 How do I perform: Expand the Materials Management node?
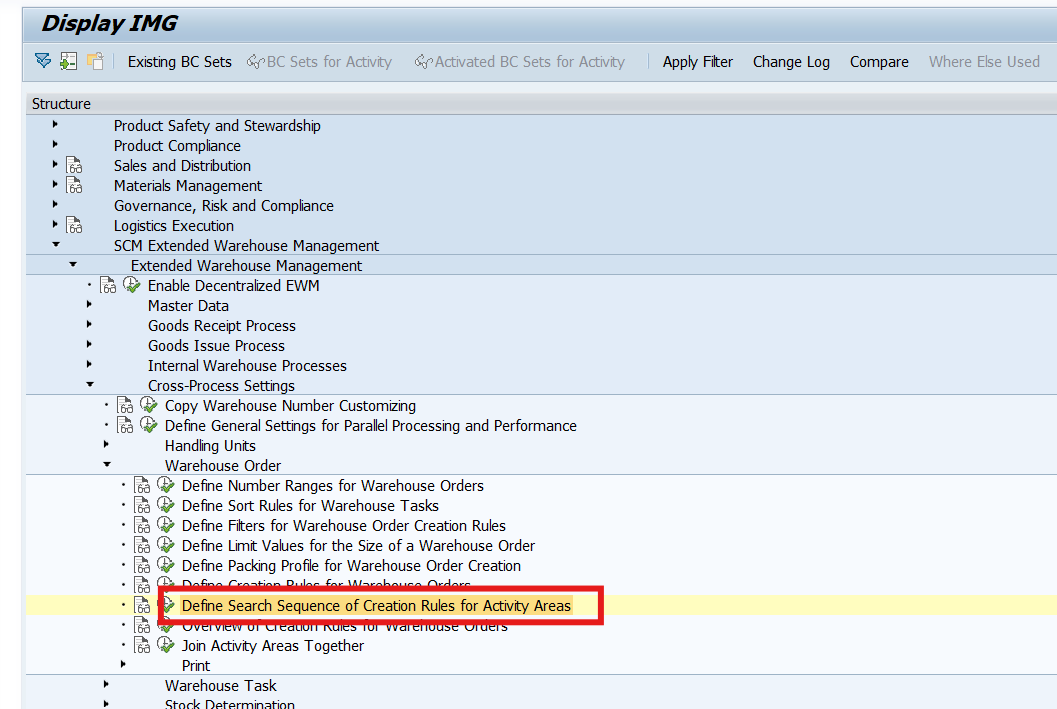55,184
